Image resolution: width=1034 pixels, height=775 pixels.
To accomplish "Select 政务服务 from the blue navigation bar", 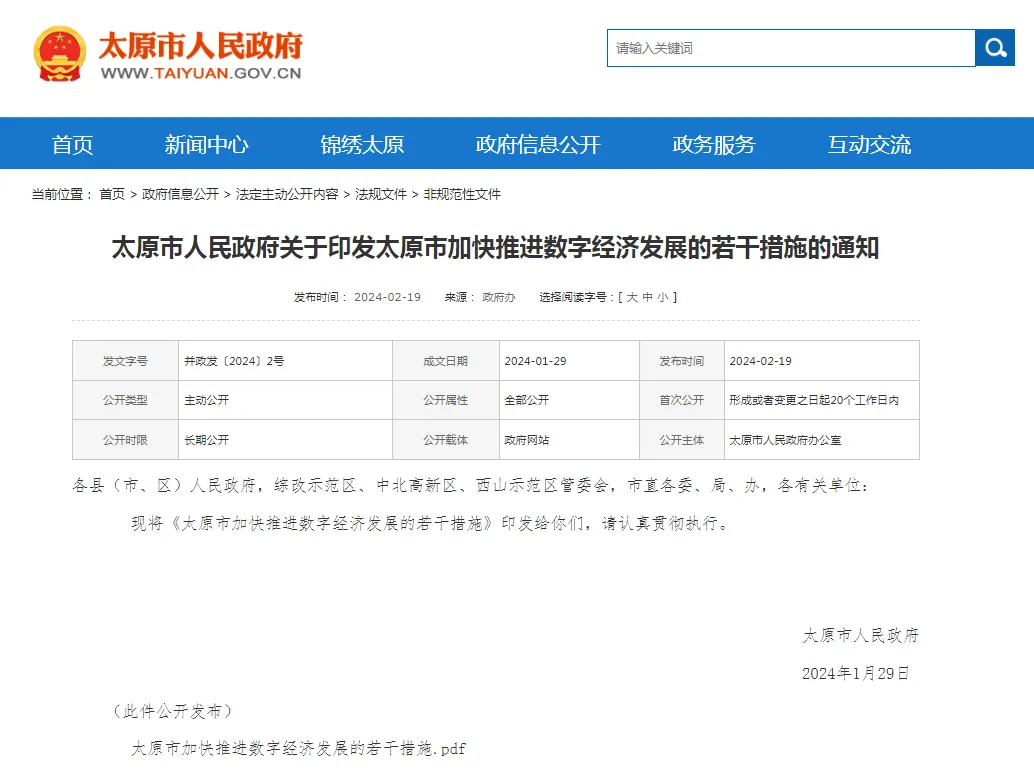I will (714, 144).
